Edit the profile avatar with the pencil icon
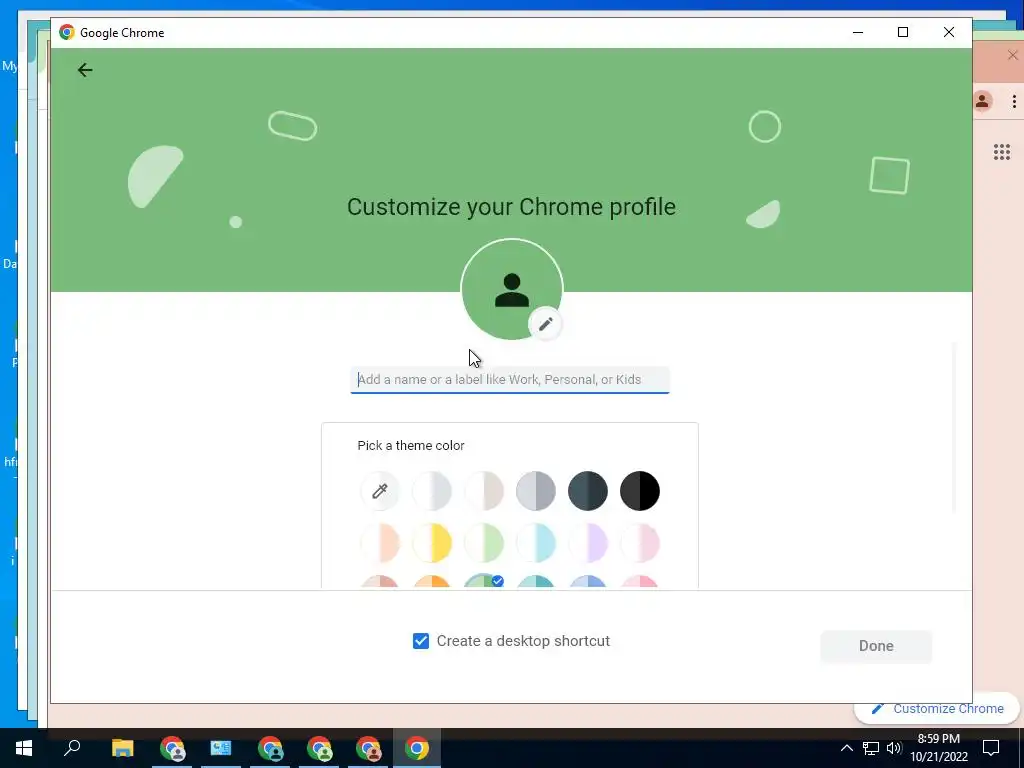 click(545, 324)
